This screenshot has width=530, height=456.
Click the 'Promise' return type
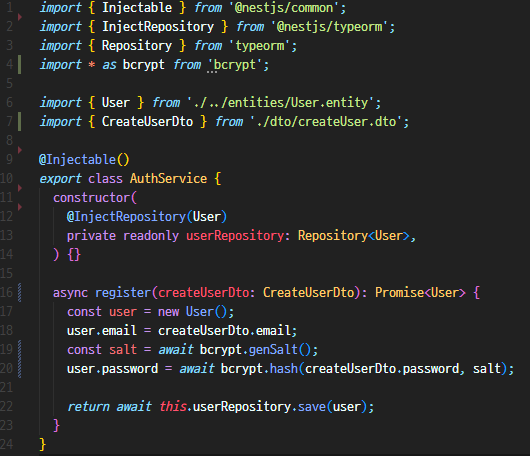point(400,292)
